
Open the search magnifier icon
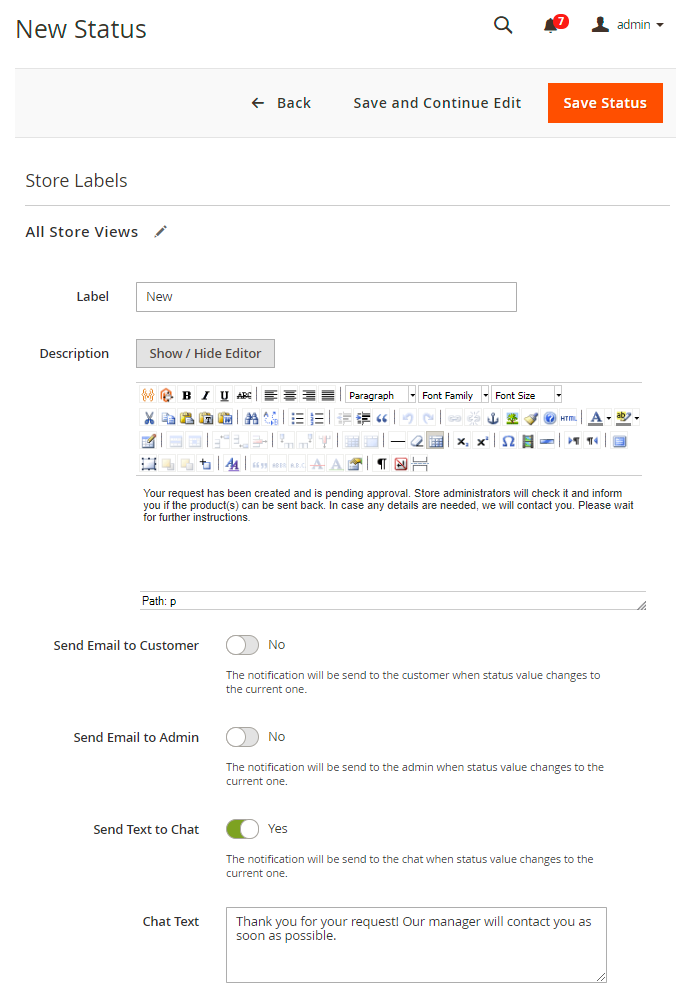coord(503,25)
